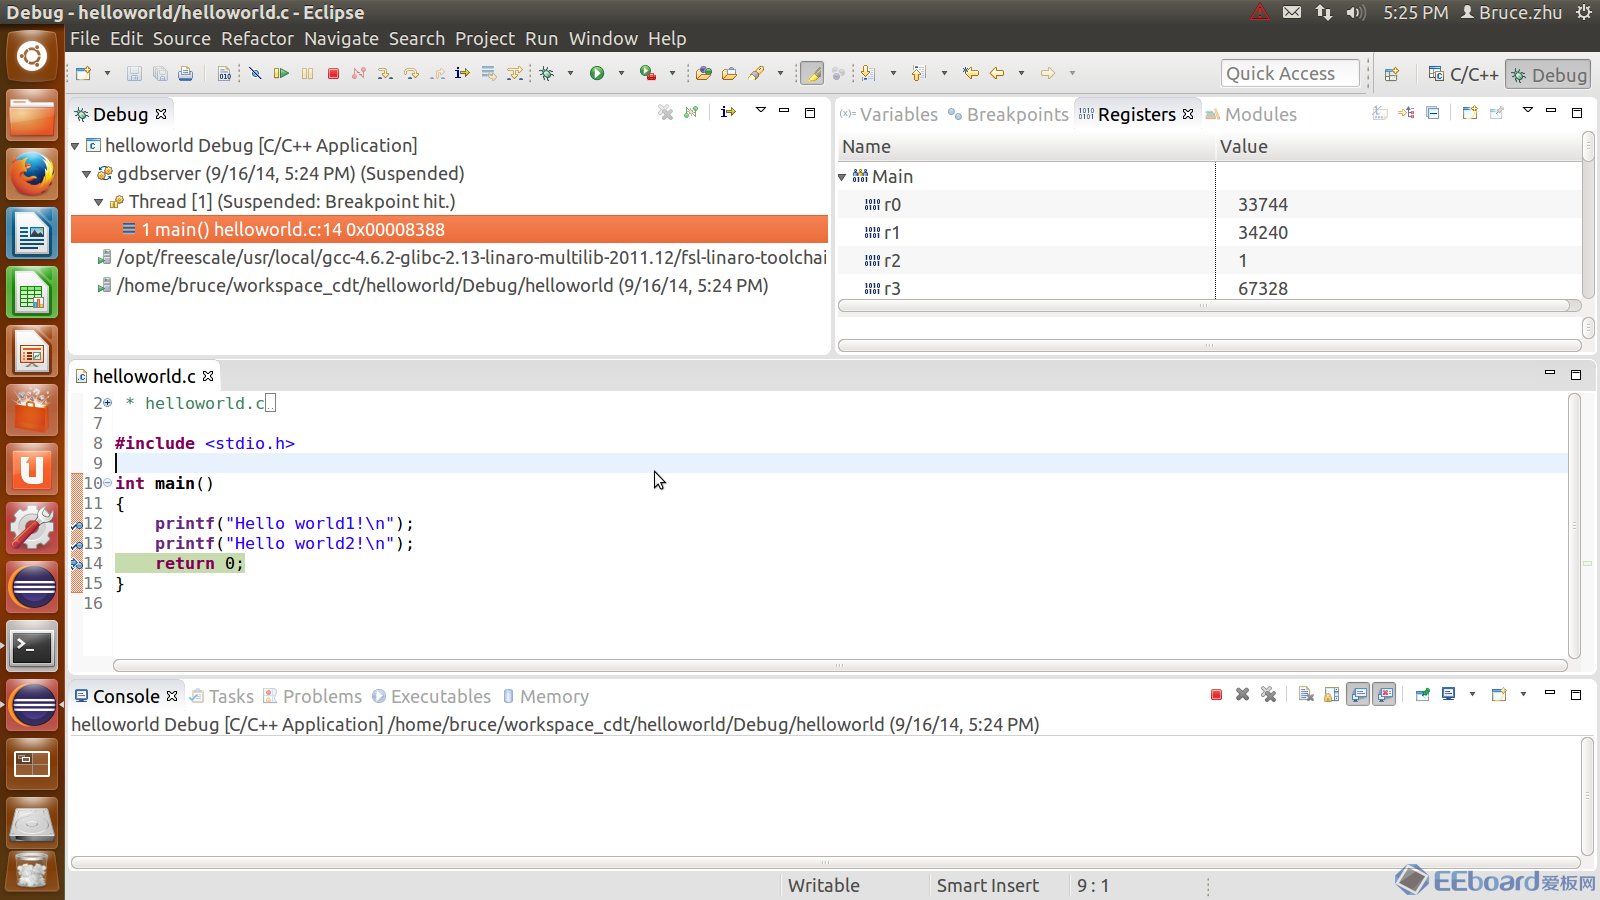1600x900 pixels.
Task: Click the Run External Tools icon
Action: tap(648, 73)
